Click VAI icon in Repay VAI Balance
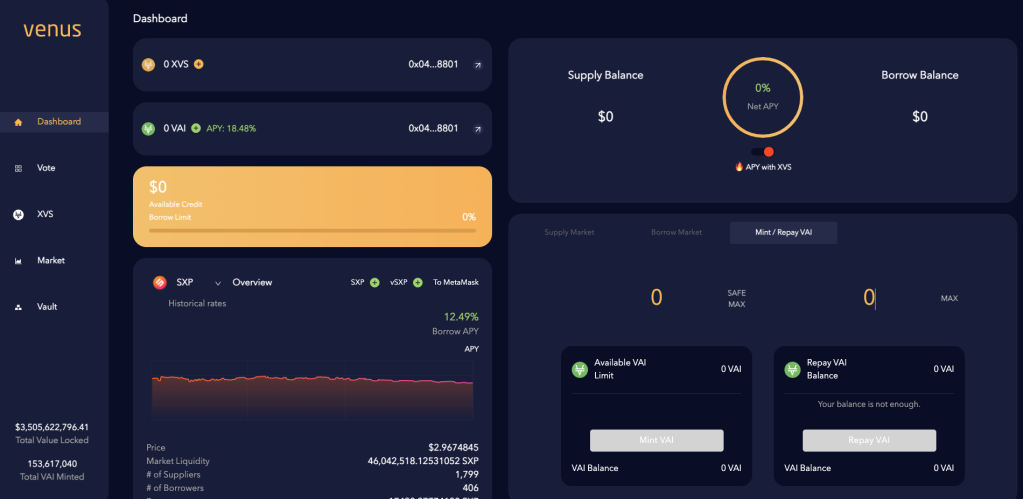This screenshot has width=1023, height=499. [793, 369]
